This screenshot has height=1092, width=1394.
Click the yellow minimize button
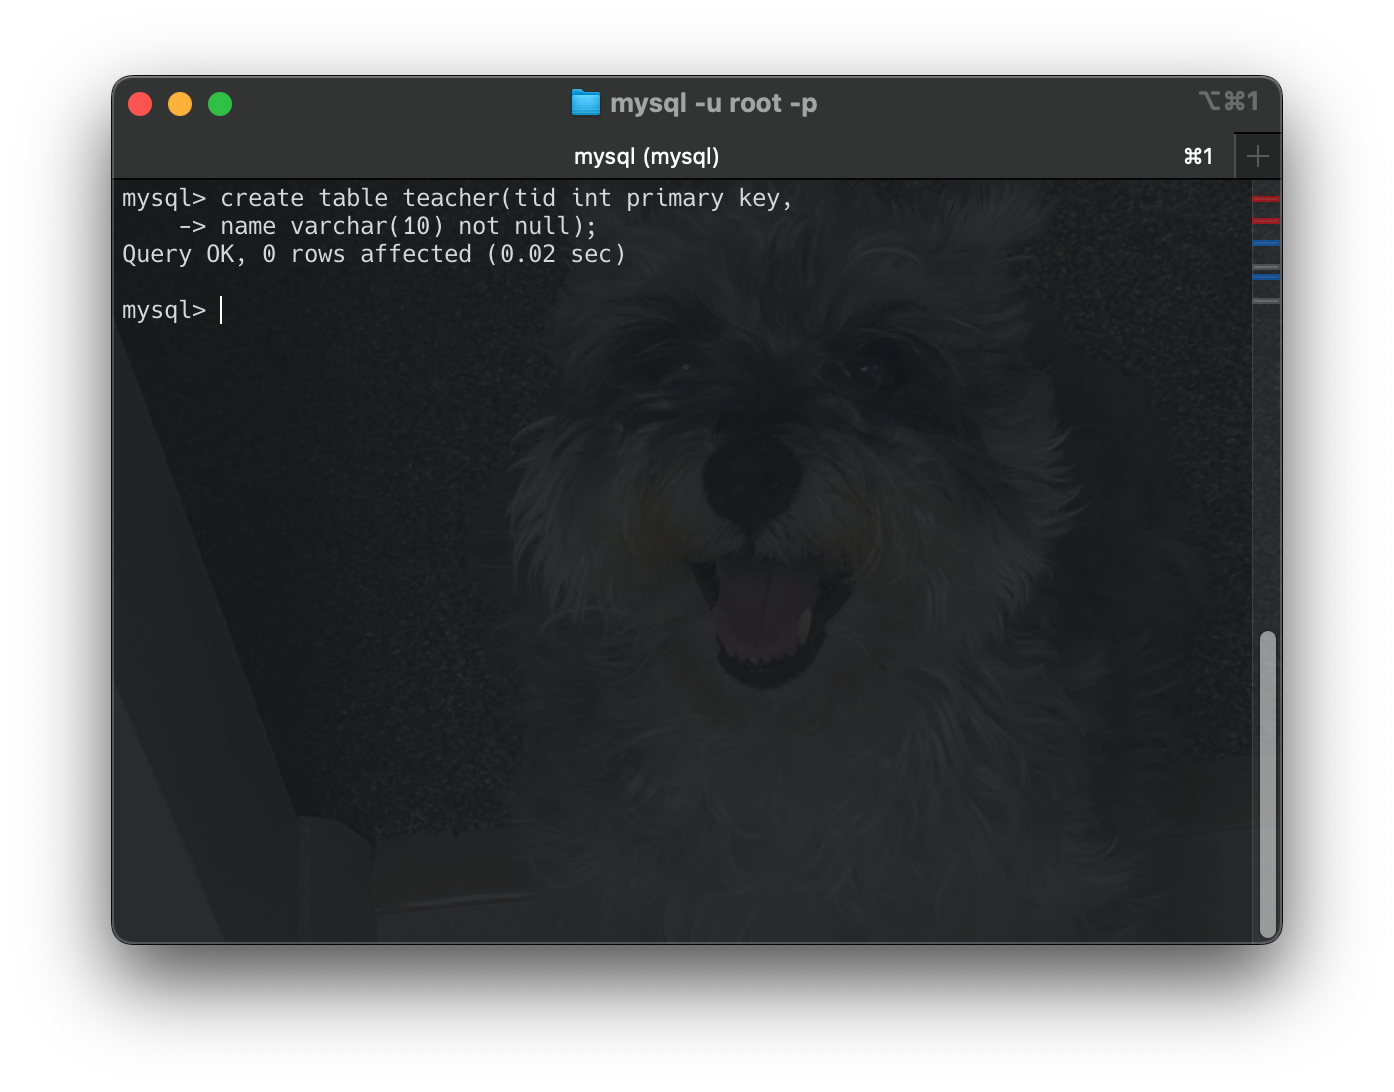180,103
